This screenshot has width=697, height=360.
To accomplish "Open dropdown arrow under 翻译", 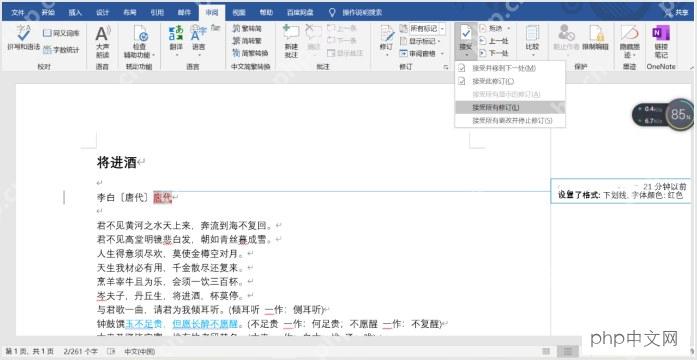I will click(176, 56).
